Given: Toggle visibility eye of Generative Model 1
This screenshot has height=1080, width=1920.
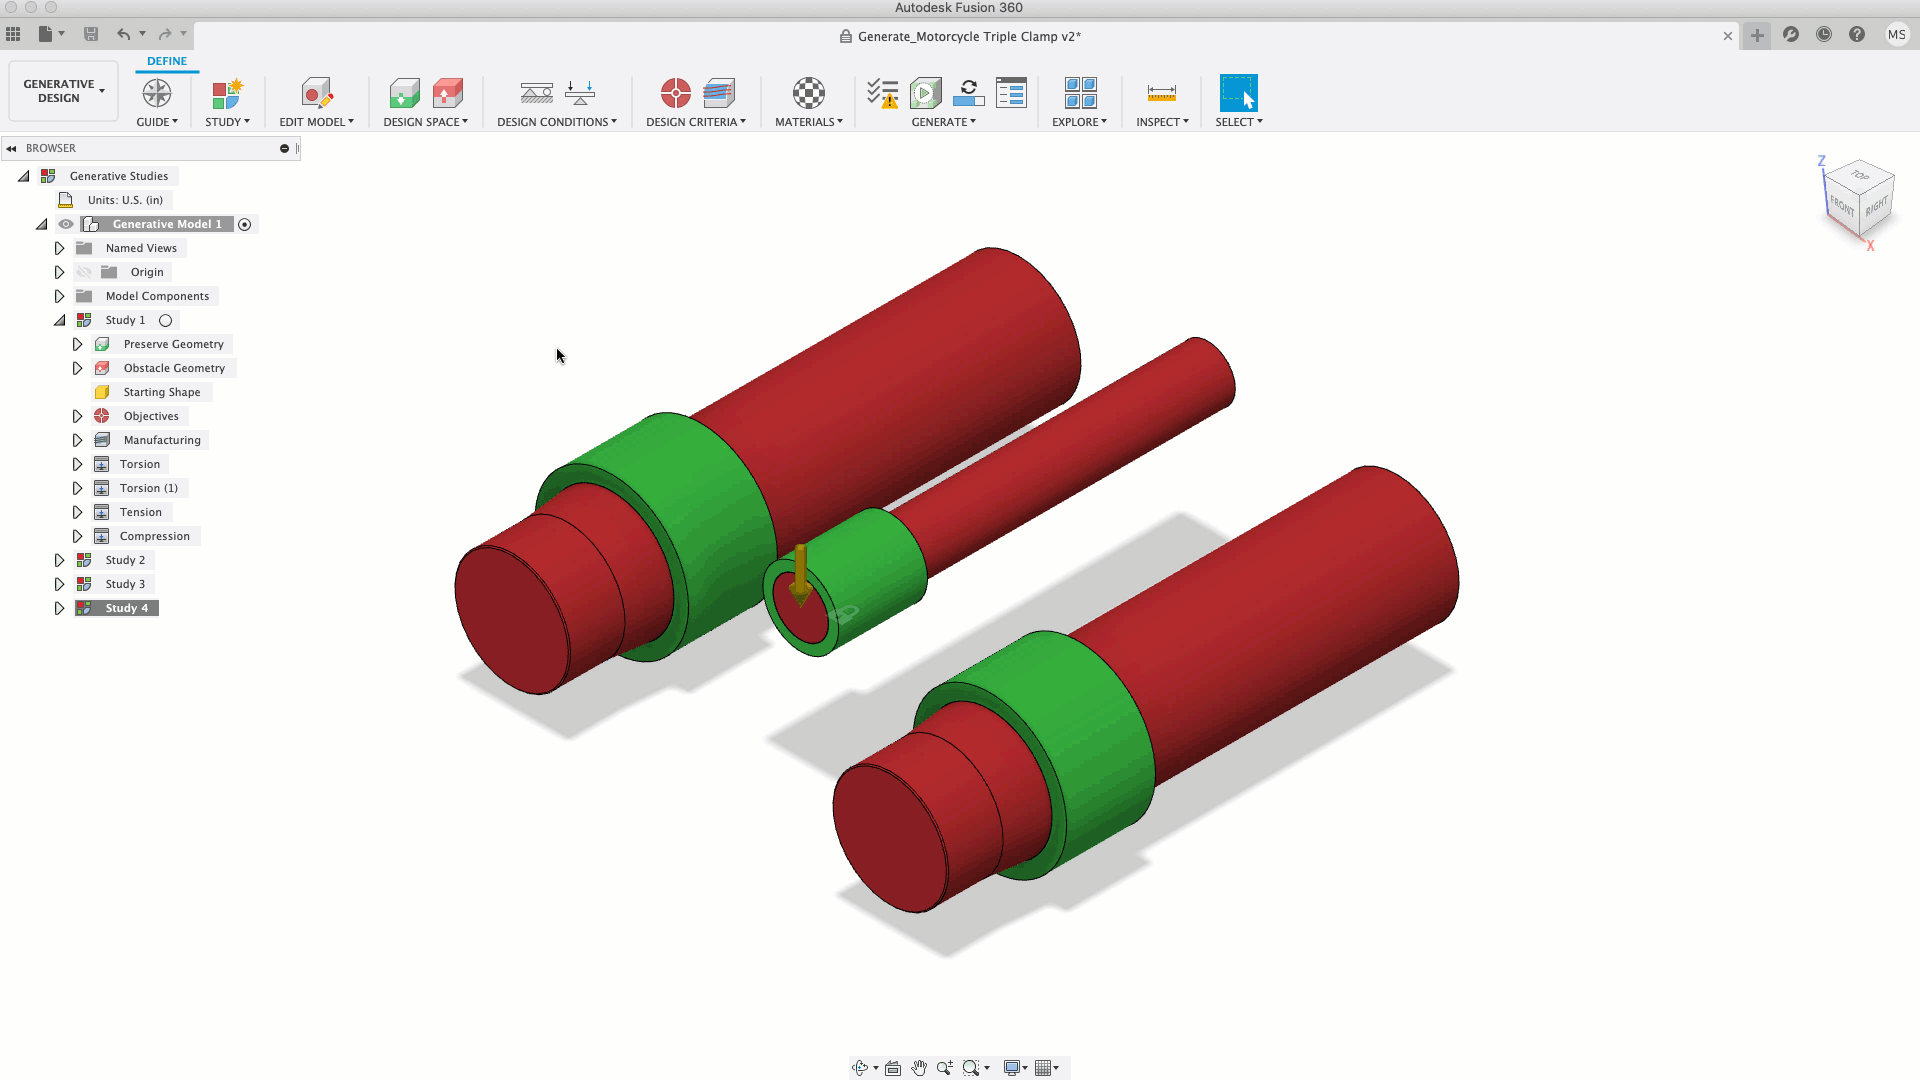Looking at the screenshot, I should [x=66, y=224].
